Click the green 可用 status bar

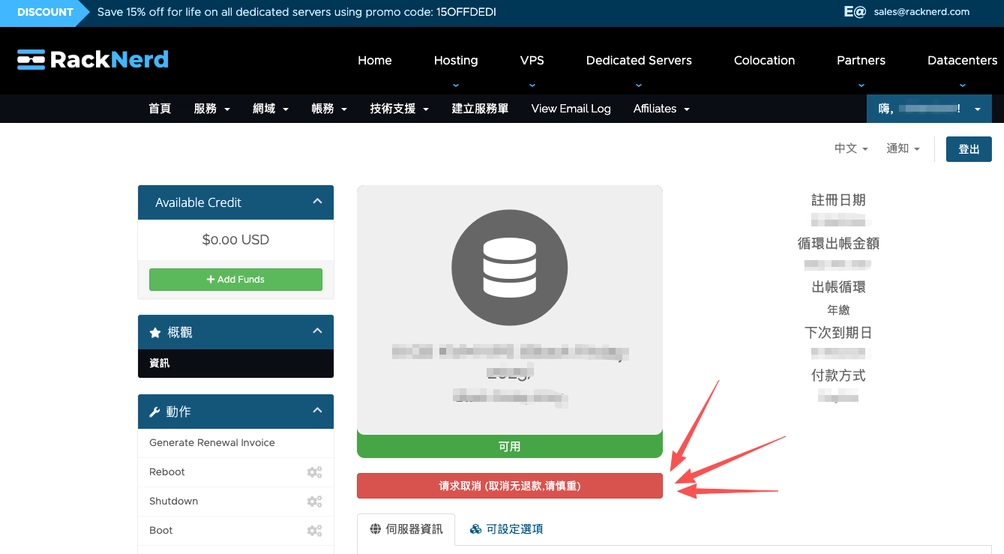pos(510,446)
